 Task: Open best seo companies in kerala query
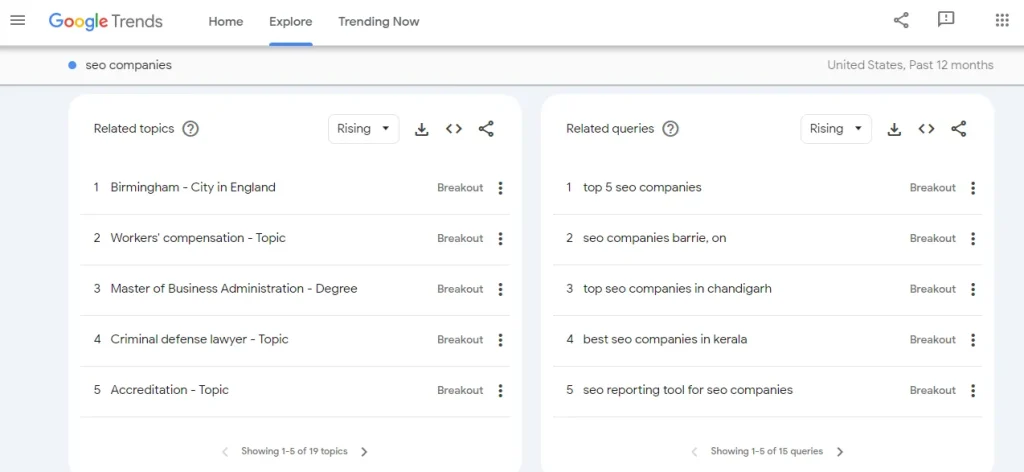click(x=665, y=339)
